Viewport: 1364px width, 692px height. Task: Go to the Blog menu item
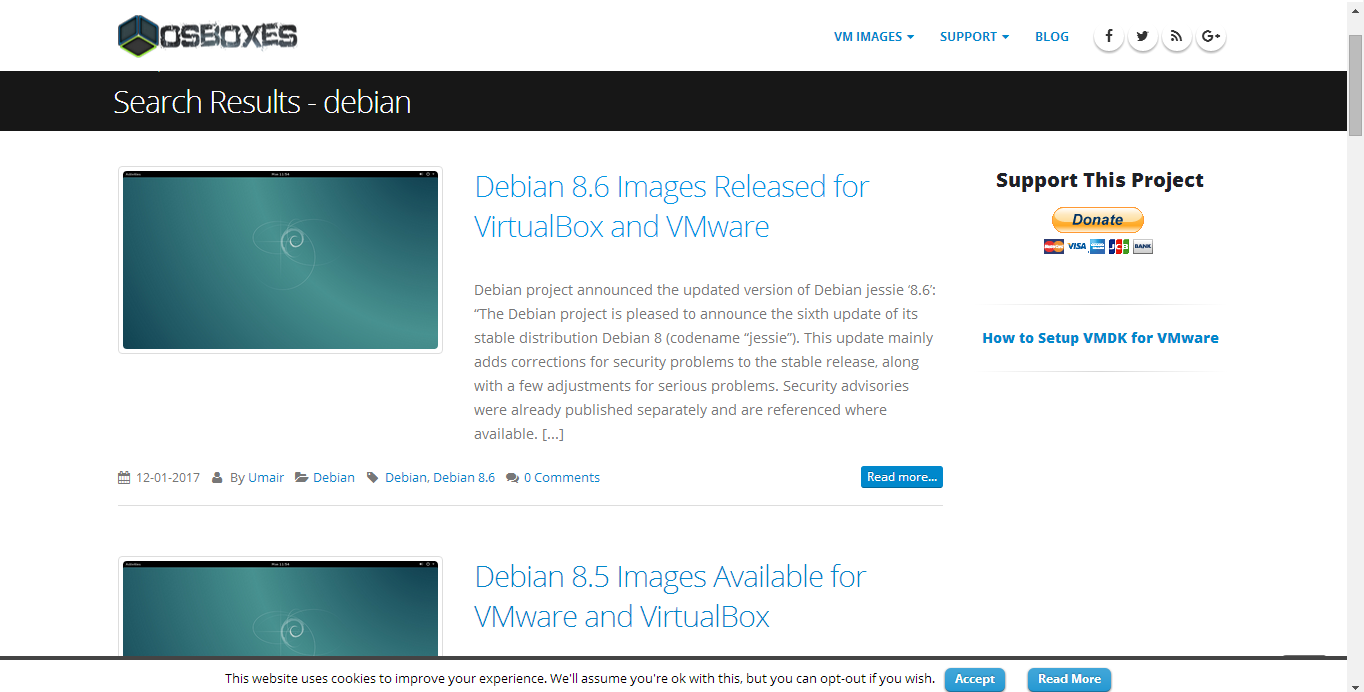[1052, 37]
